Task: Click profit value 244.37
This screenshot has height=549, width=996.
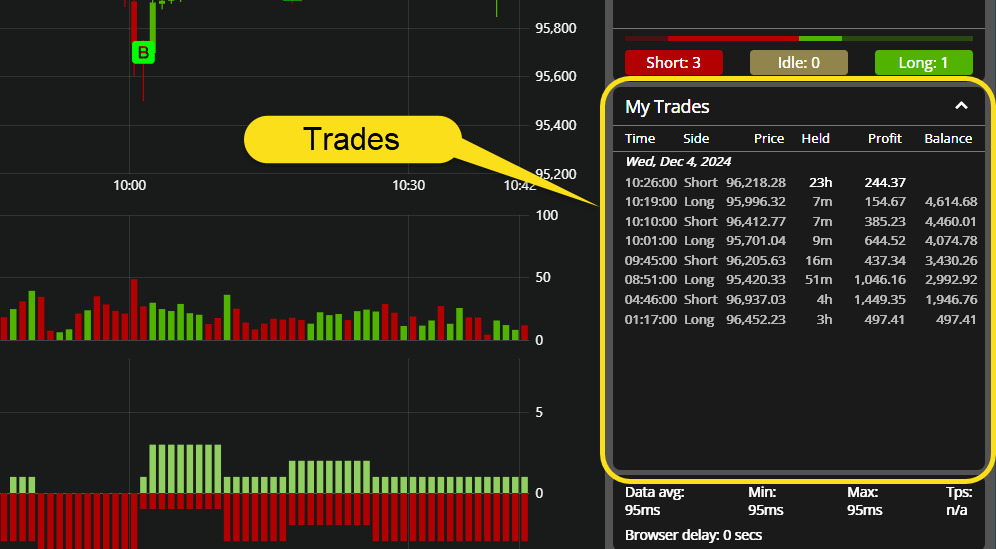Action: [x=885, y=182]
